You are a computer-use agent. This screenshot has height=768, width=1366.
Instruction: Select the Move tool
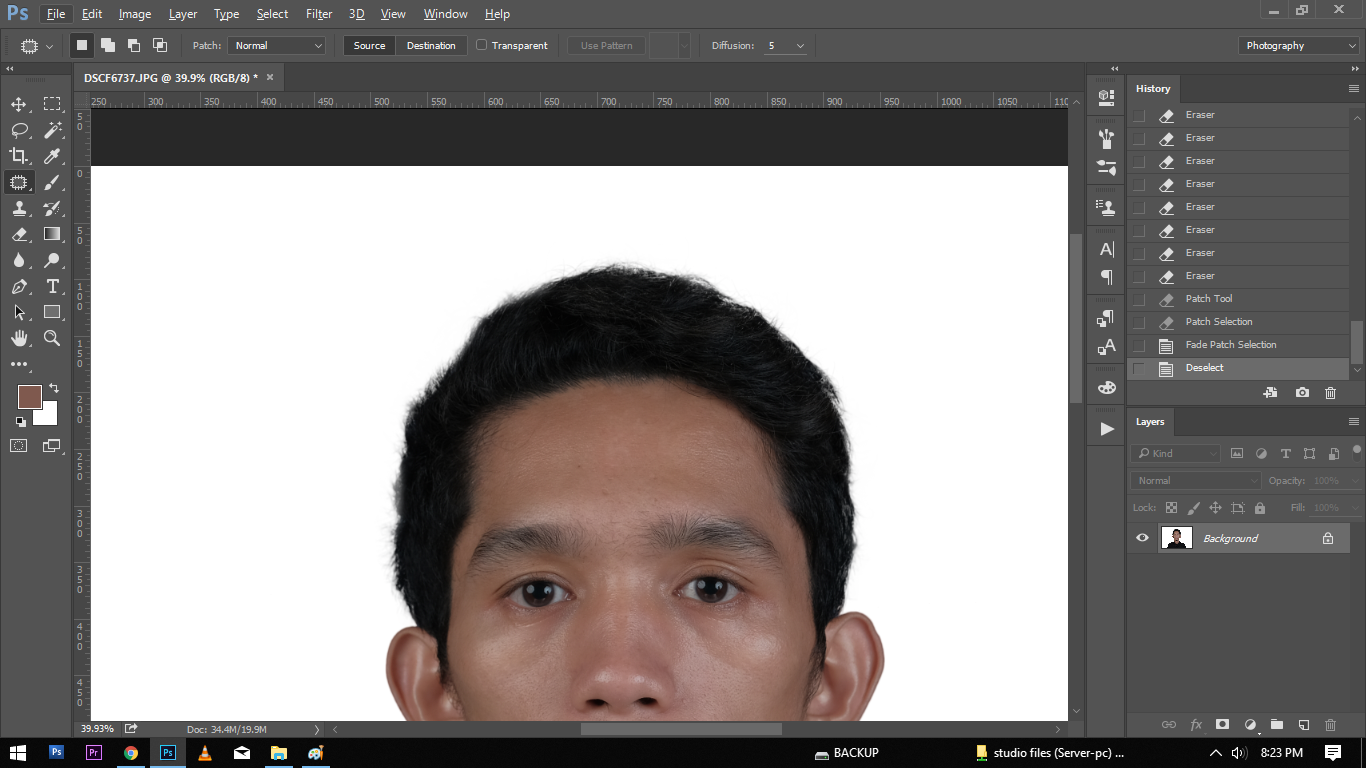[19, 104]
